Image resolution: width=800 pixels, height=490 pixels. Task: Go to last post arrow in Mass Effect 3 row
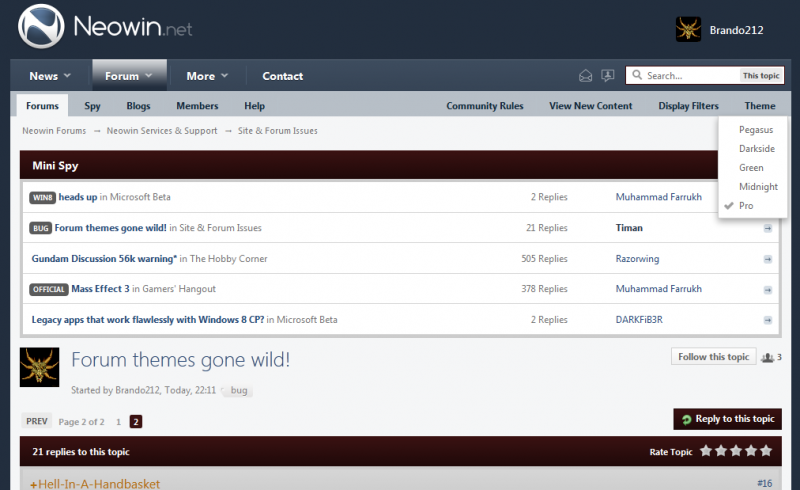[767, 290]
